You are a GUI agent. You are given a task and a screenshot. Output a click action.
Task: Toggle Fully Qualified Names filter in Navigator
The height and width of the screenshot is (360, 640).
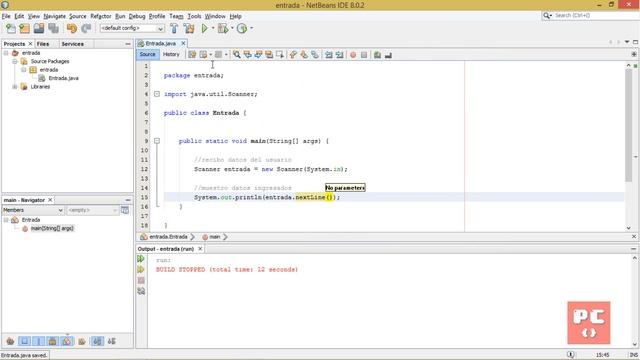82,341
